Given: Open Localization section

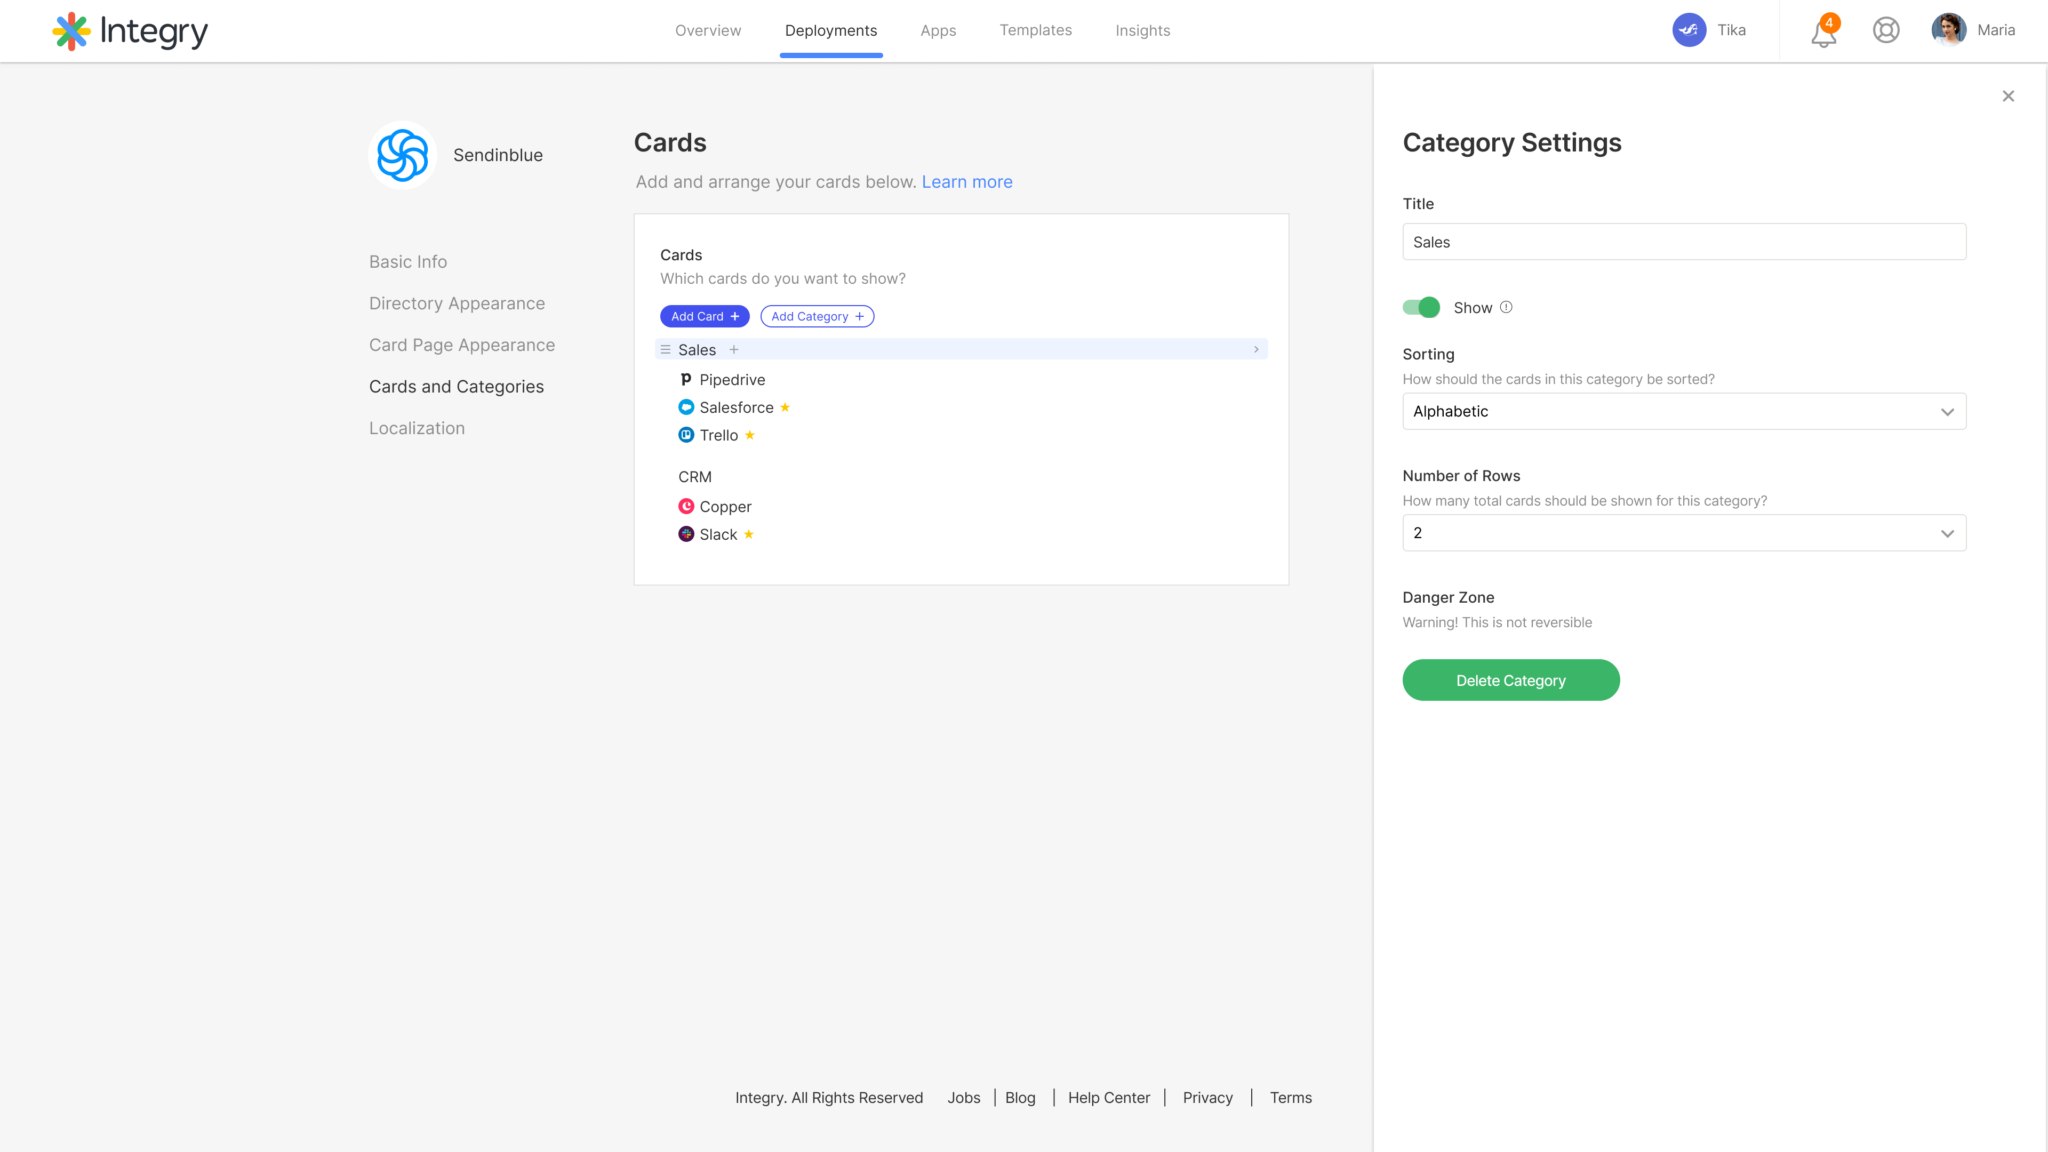Looking at the screenshot, I should coord(417,428).
